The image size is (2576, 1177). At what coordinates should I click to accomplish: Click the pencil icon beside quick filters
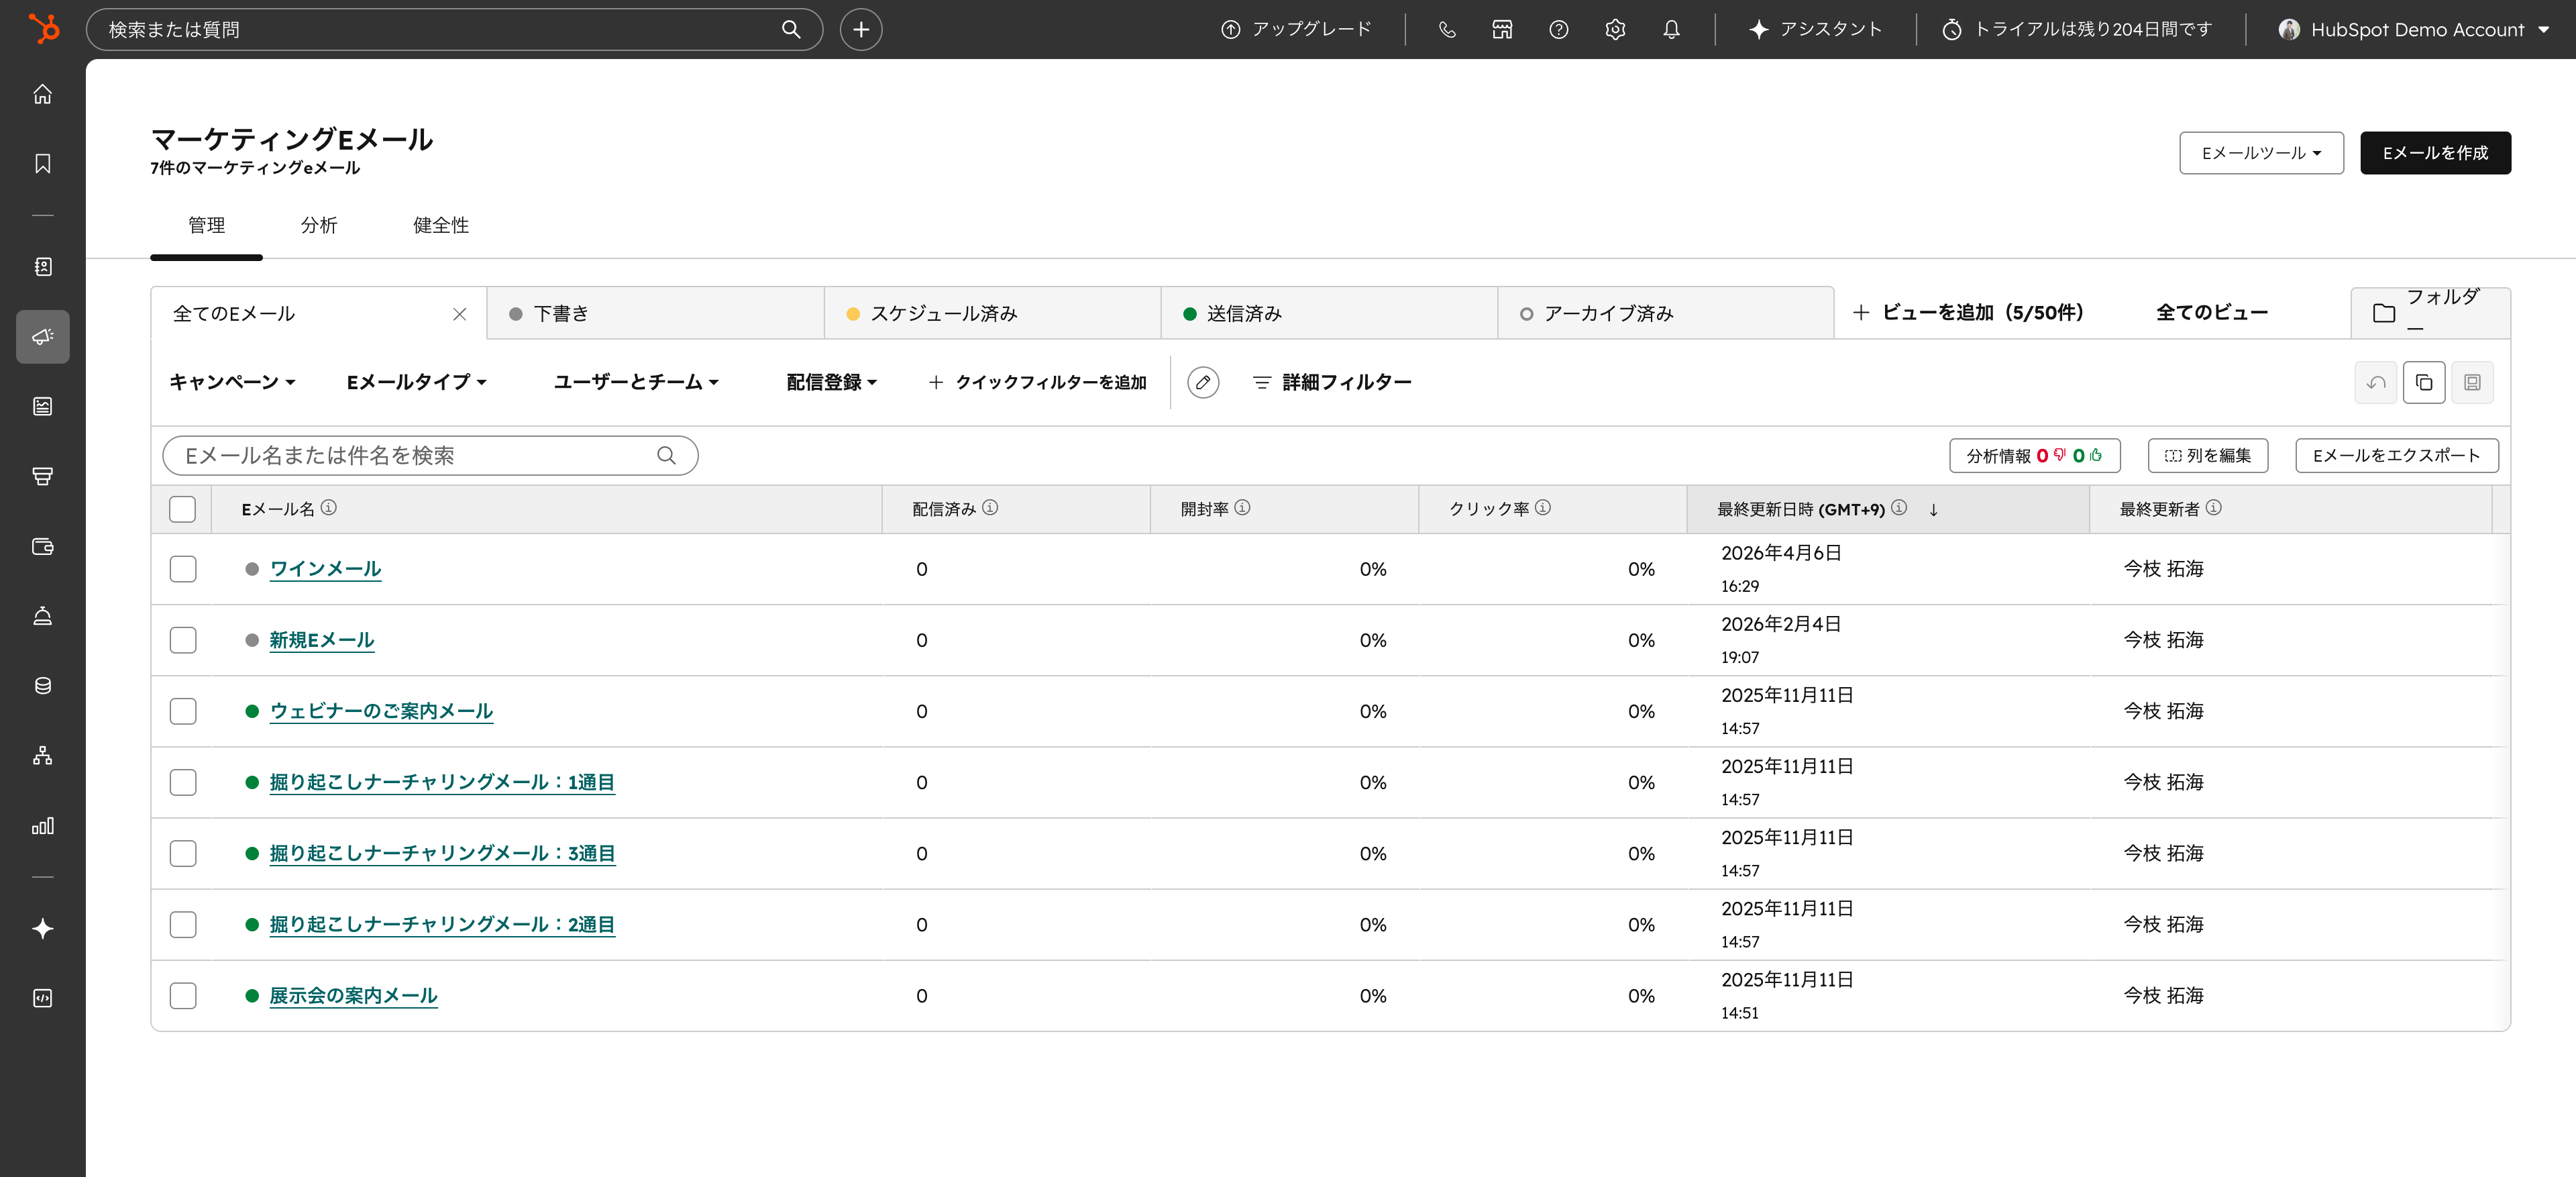tap(1203, 382)
